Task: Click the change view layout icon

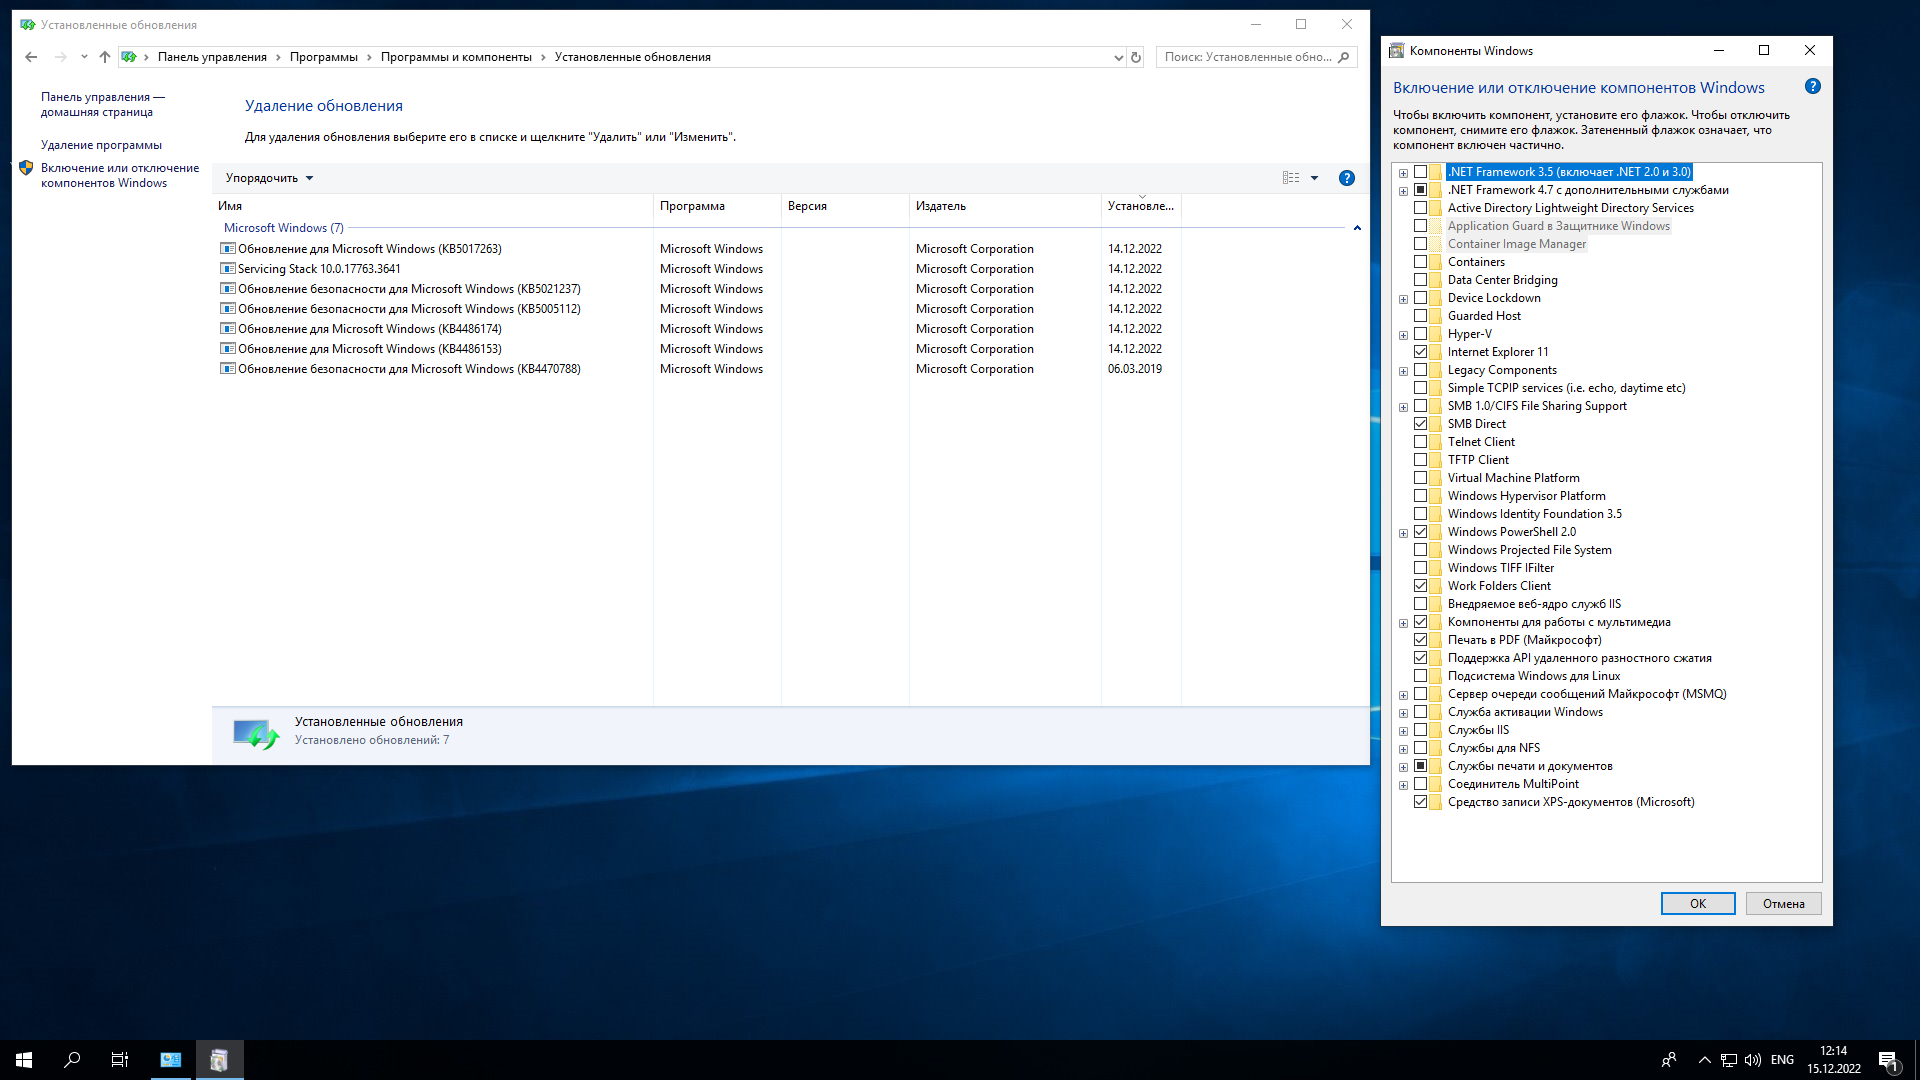Action: click(x=1291, y=178)
